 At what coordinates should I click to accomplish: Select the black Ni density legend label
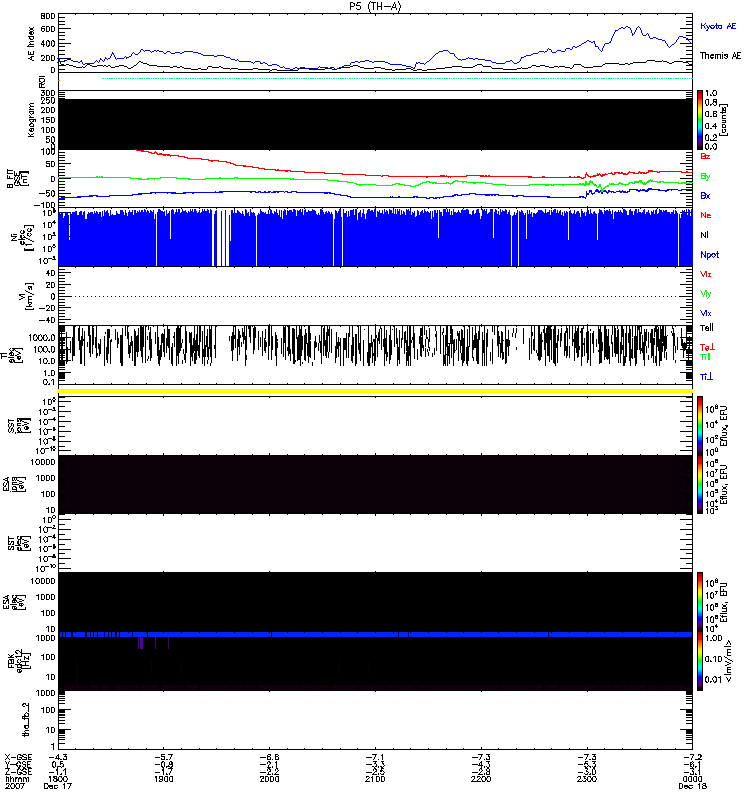[x=704, y=235]
